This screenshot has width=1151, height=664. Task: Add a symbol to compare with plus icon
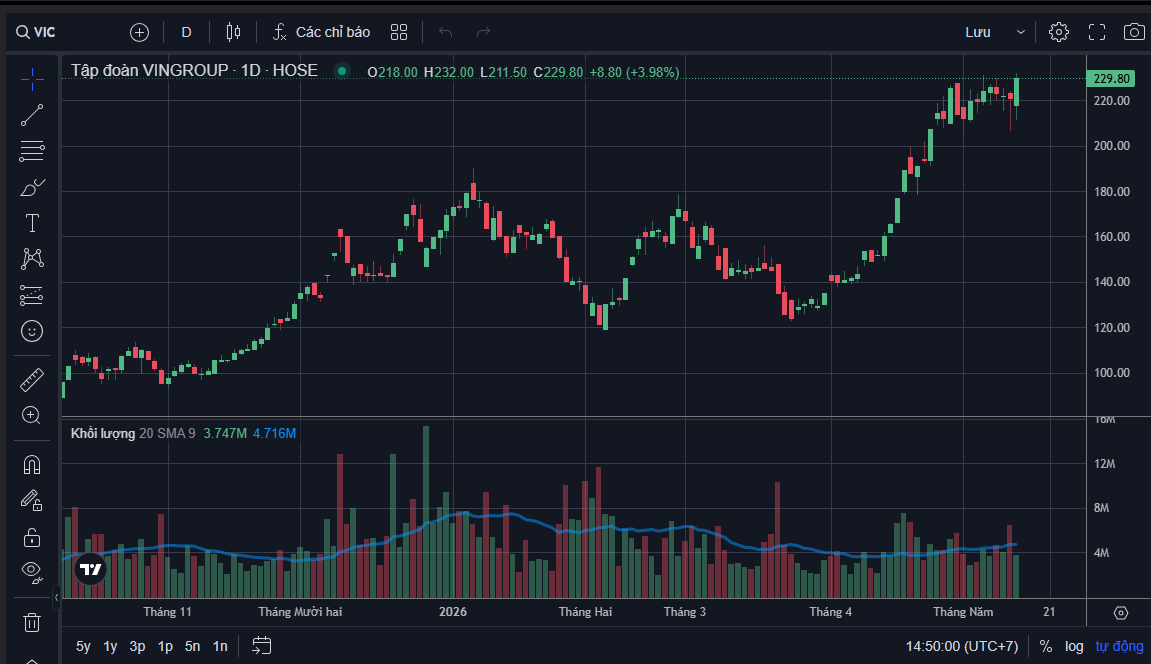[139, 32]
